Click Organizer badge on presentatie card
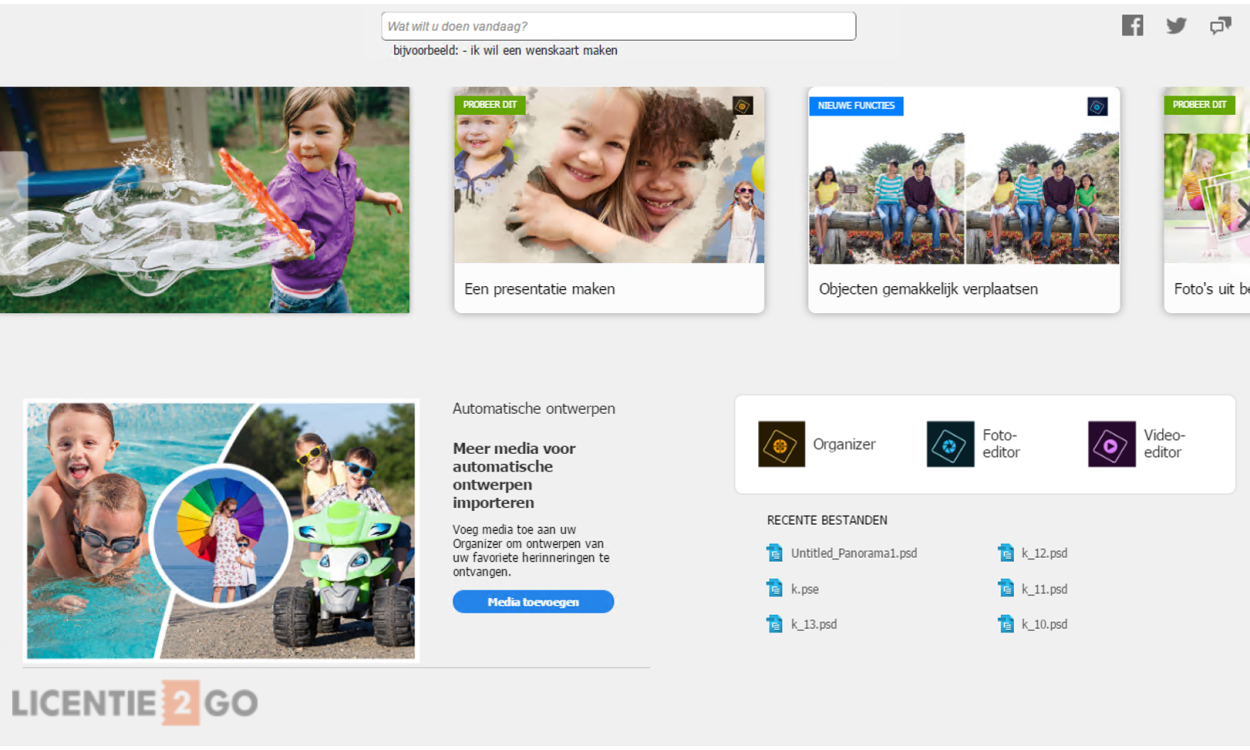The image size is (1250, 750). (742, 106)
